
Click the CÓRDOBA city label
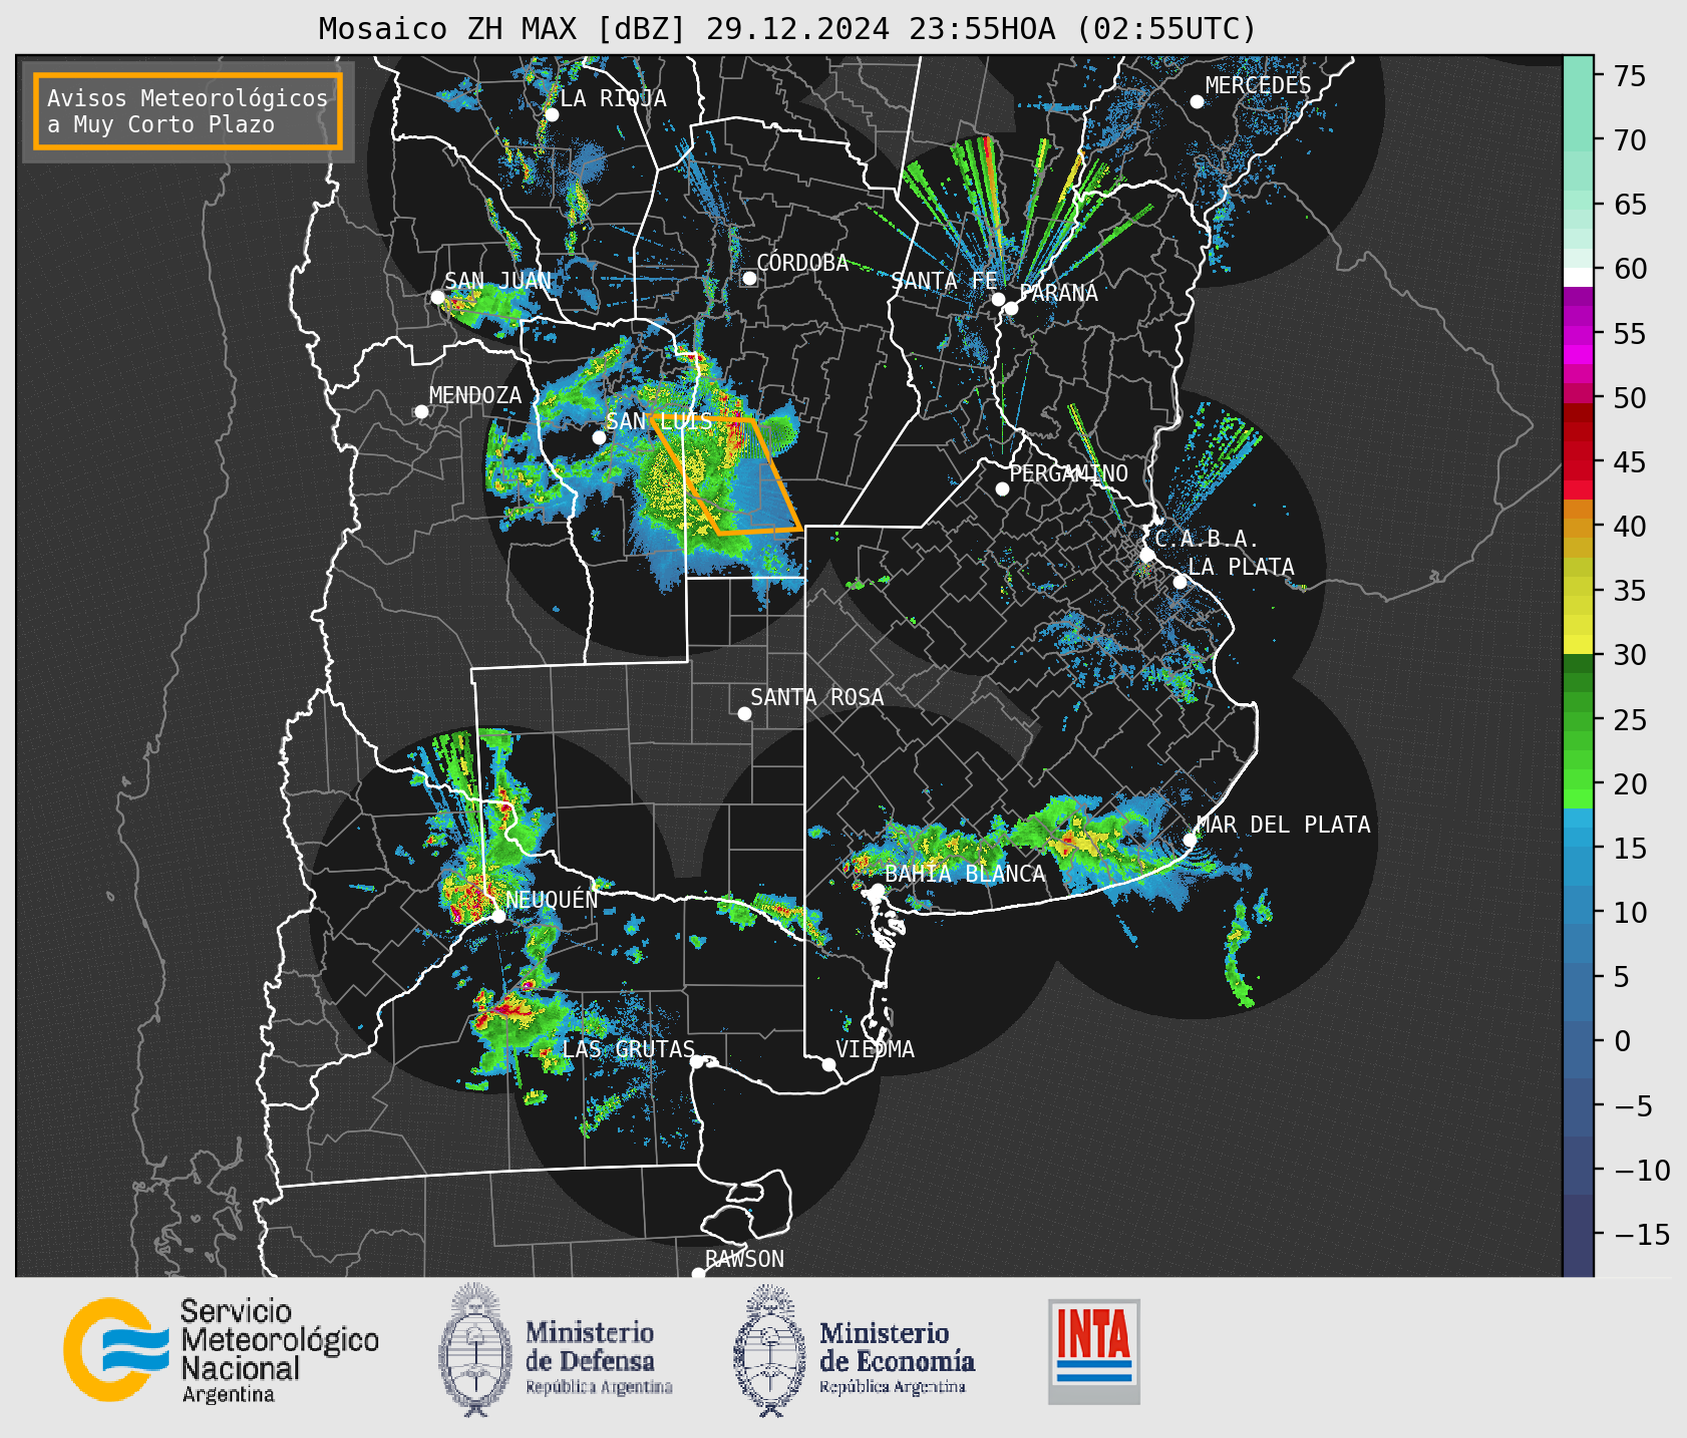(802, 263)
